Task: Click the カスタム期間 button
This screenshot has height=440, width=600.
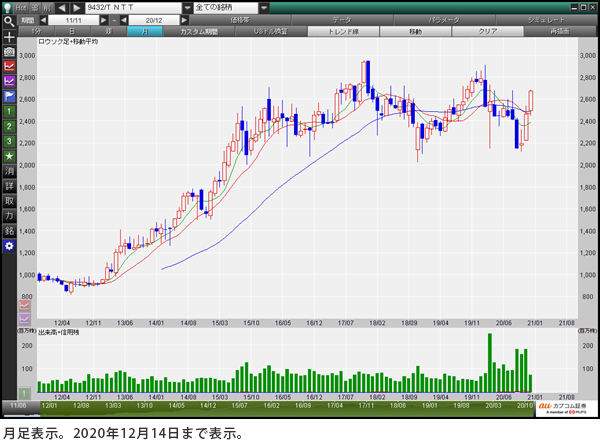Action: [x=199, y=32]
